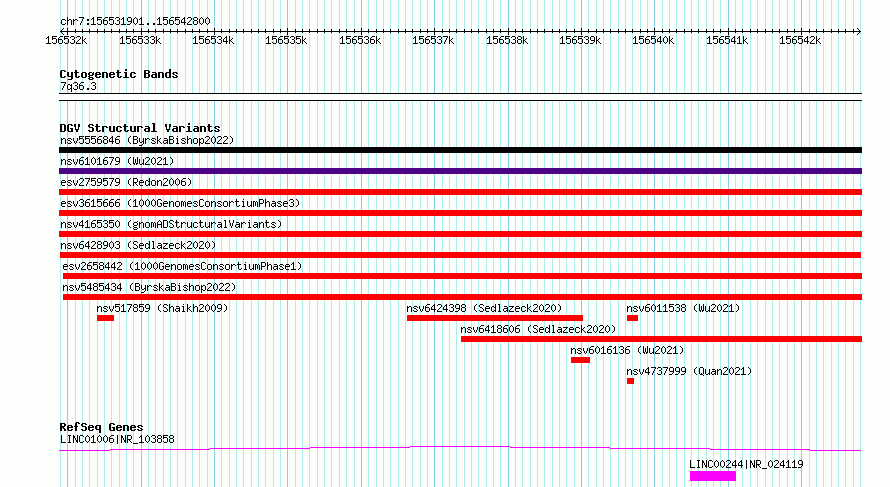The height and width of the screenshot is (487, 890).
Task: Click the nsv6011538 (Wu2021) label
Action: tap(683, 308)
